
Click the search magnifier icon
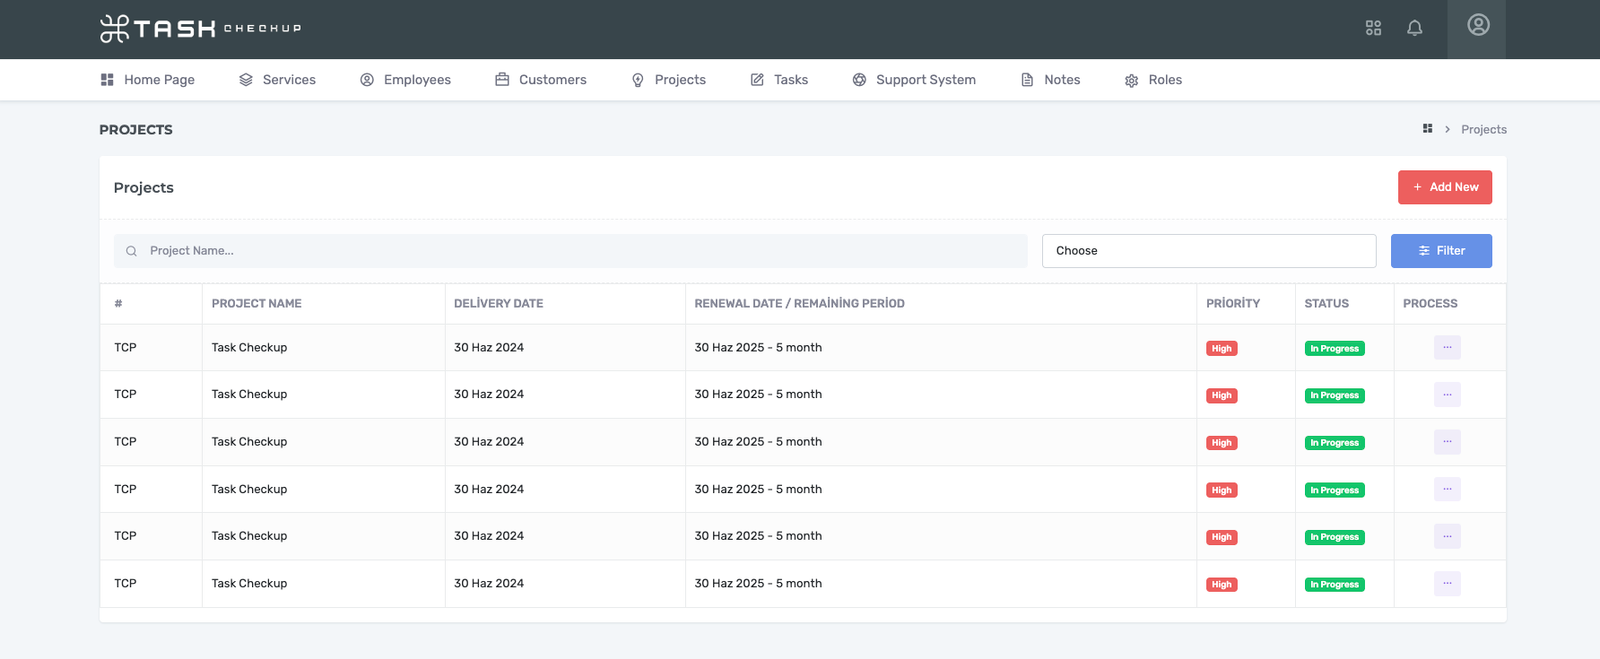click(x=131, y=251)
